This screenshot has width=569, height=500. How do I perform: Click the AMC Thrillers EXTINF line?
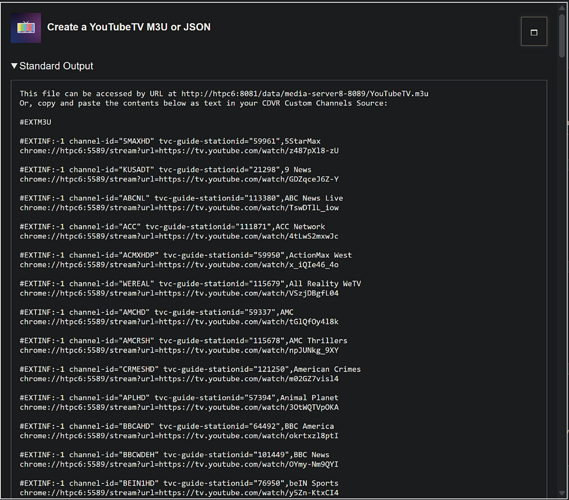click(184, 341)
